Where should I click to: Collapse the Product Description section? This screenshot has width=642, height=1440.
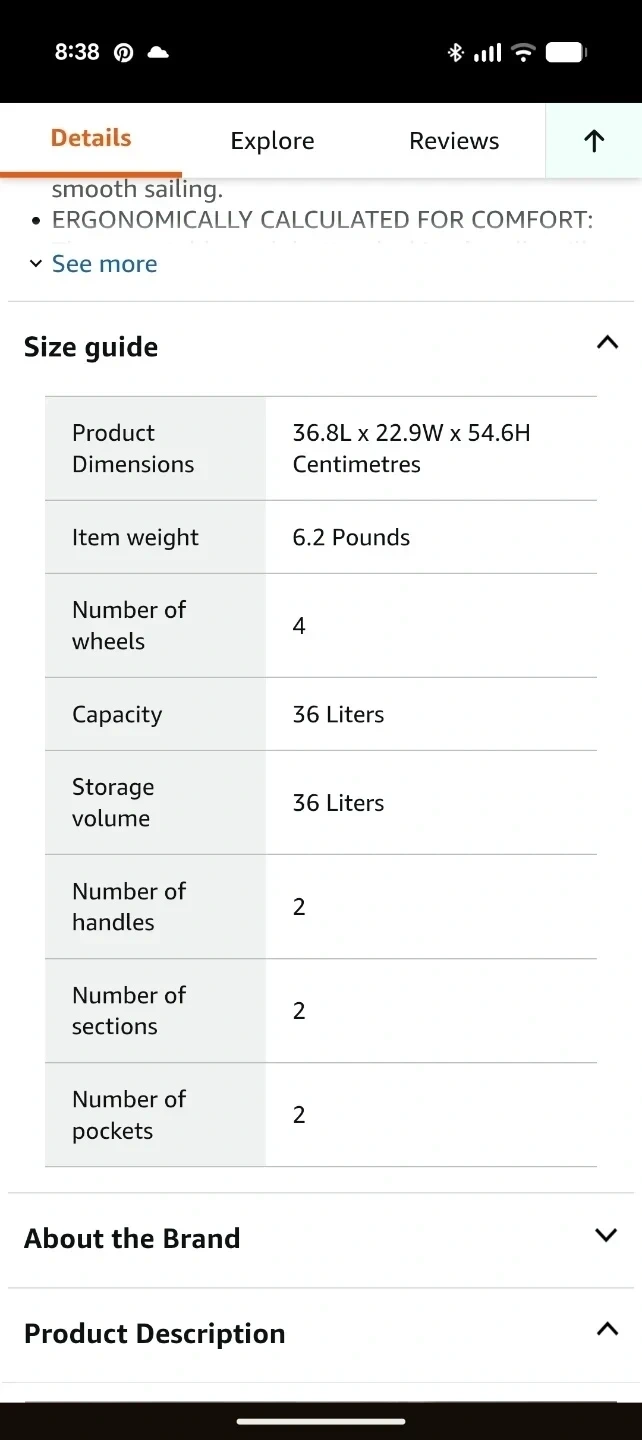coord(606,1329)
